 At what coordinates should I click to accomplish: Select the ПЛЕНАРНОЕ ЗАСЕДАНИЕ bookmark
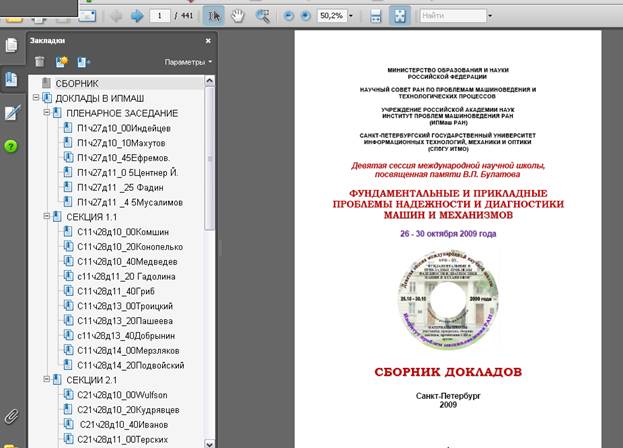pyautogui.click(x=122, y=113)
